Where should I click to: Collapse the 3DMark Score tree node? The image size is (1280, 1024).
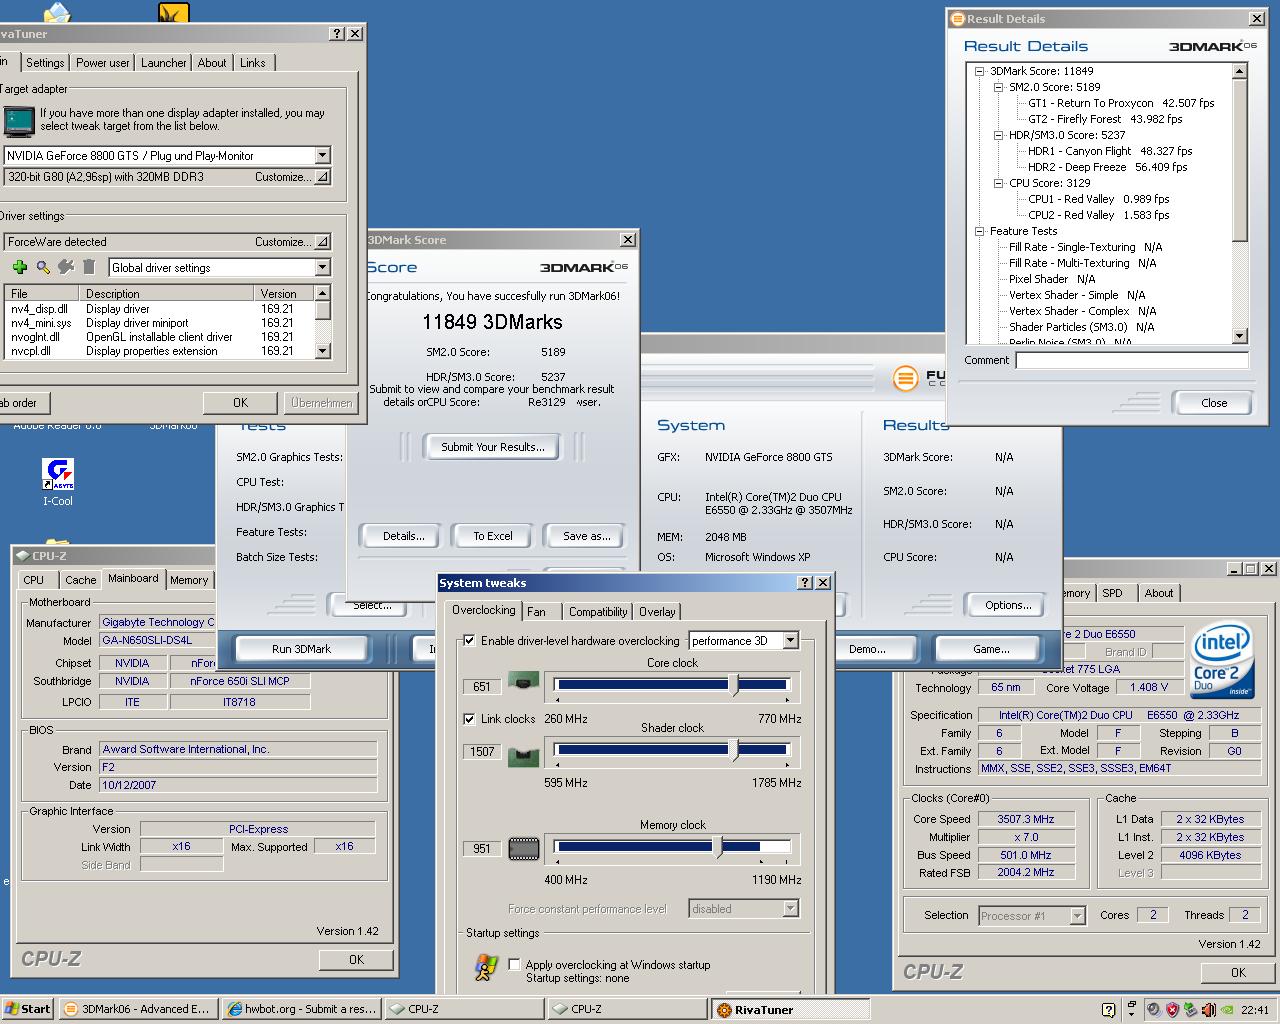coord(979,71)
